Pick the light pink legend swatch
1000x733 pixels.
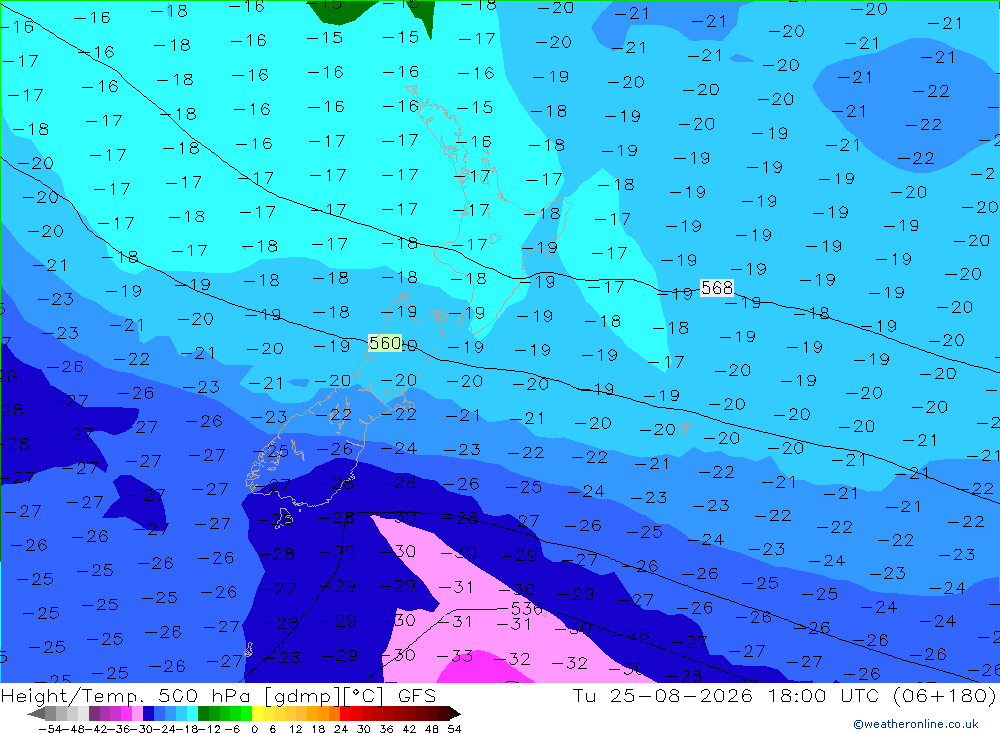(137, 713)
